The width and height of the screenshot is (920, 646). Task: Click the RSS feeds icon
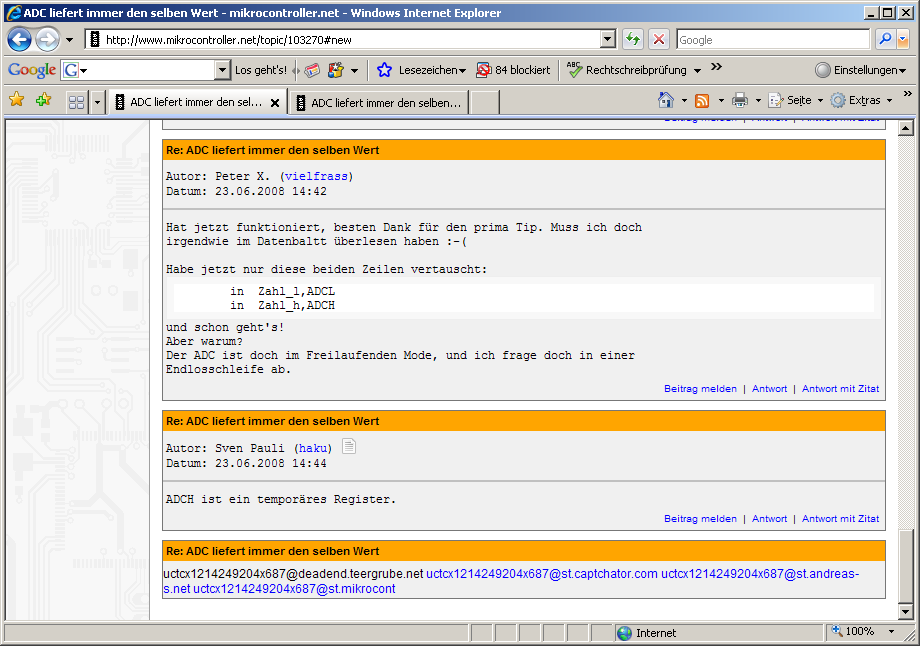tap(702, 101)
